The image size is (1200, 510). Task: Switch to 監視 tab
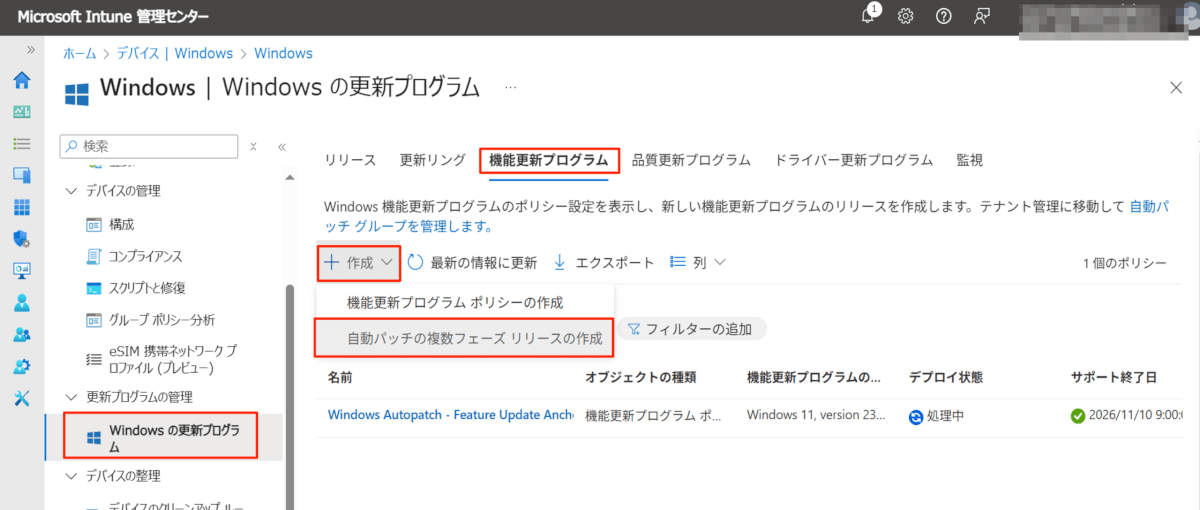tap(969, 160)
